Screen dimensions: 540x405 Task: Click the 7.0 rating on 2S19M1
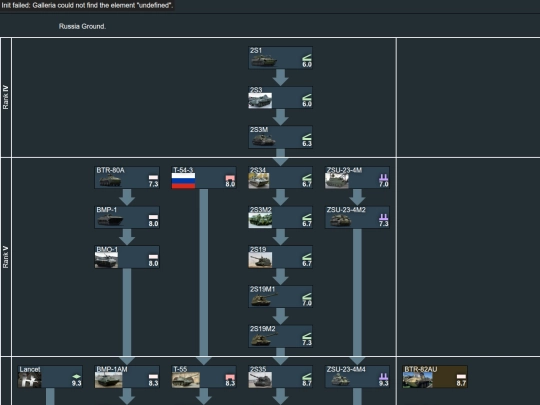point(307,303)
